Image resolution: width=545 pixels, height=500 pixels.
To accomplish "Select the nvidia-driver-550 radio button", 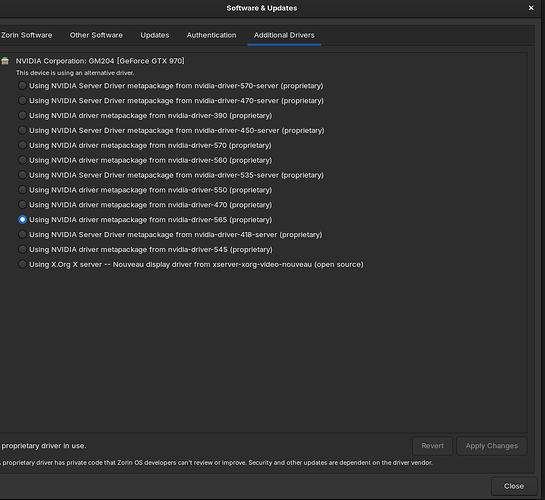I will (22, 190).
